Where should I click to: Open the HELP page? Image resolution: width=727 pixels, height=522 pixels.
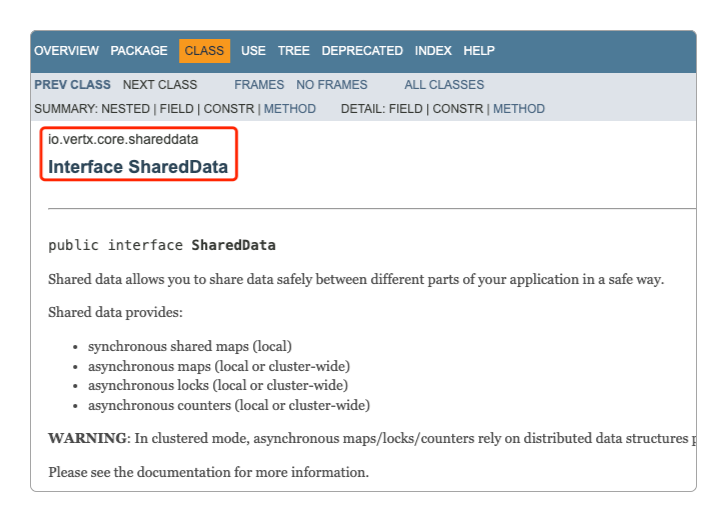479,51
